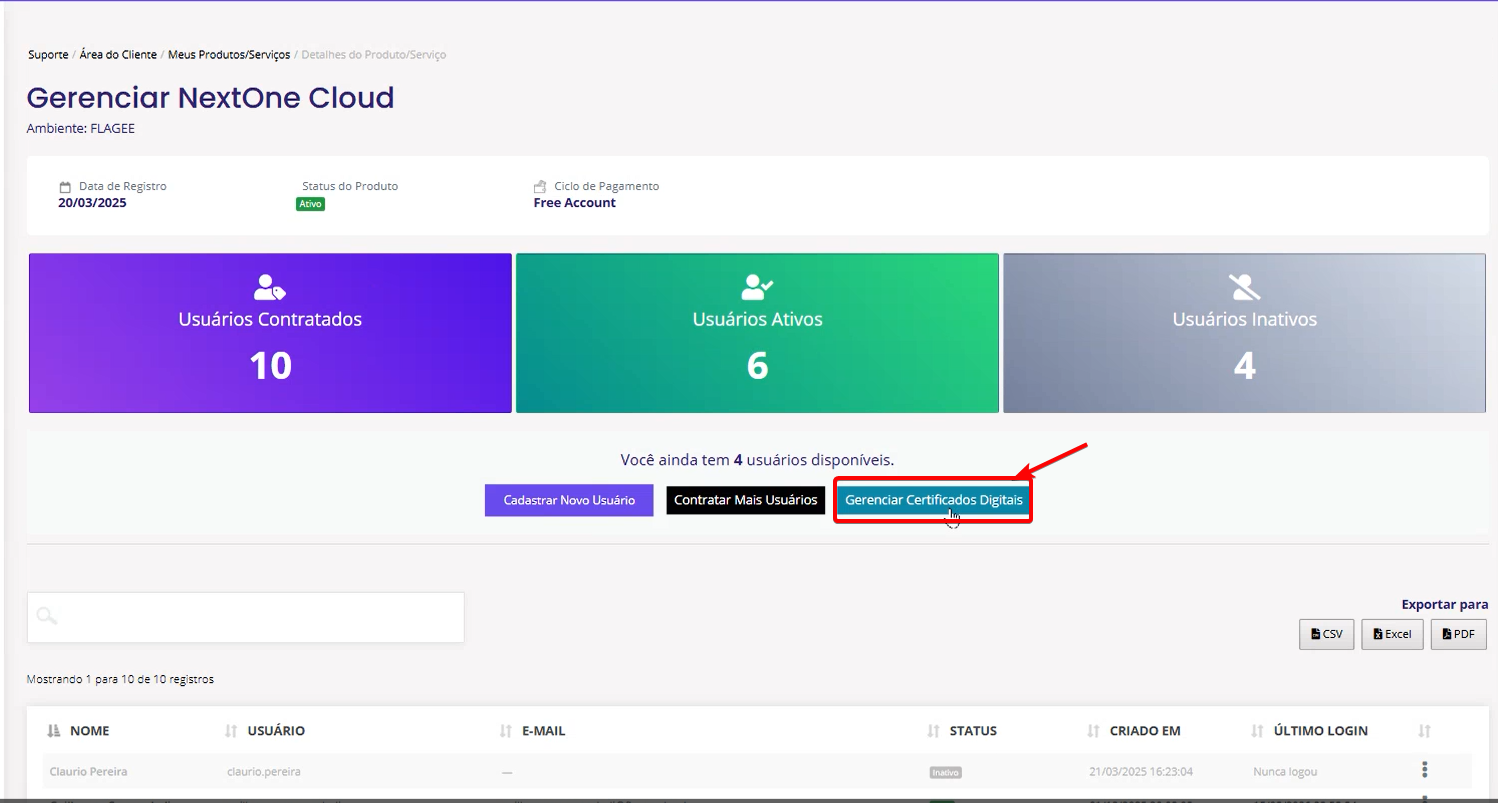The width and height of the screenshot is (1498, 803).
Task: Go to Área do Cliente breadcrumb
Action: tap(118, 55)
